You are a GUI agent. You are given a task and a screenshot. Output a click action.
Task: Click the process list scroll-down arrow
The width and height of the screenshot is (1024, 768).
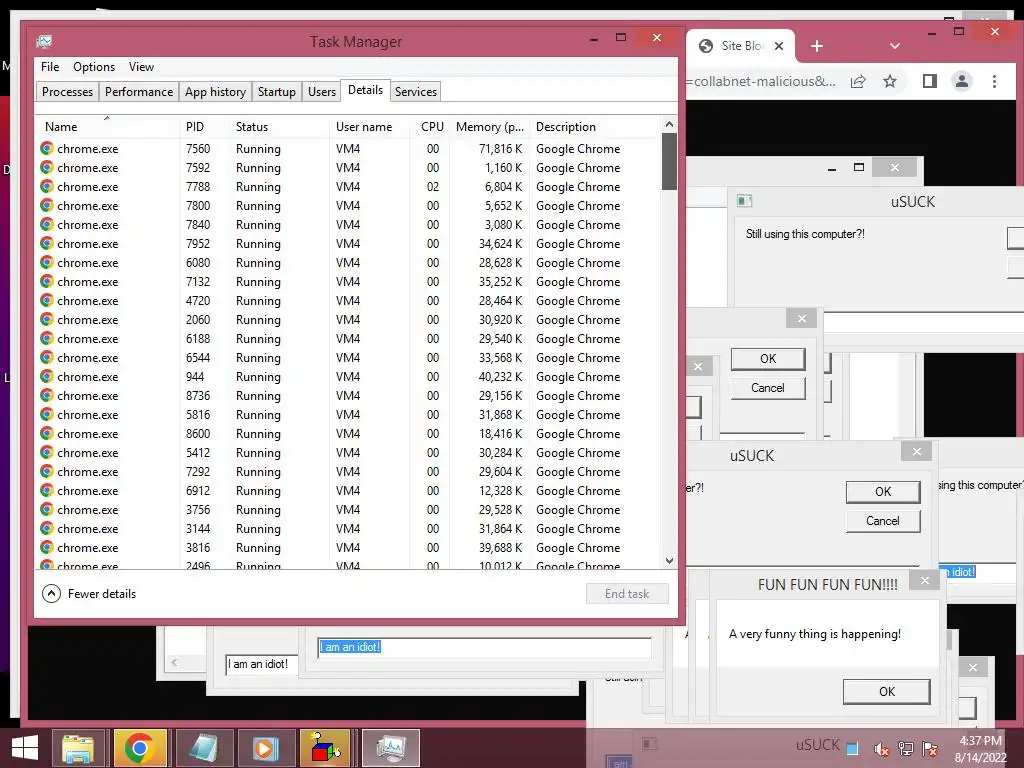click(669, 560)
